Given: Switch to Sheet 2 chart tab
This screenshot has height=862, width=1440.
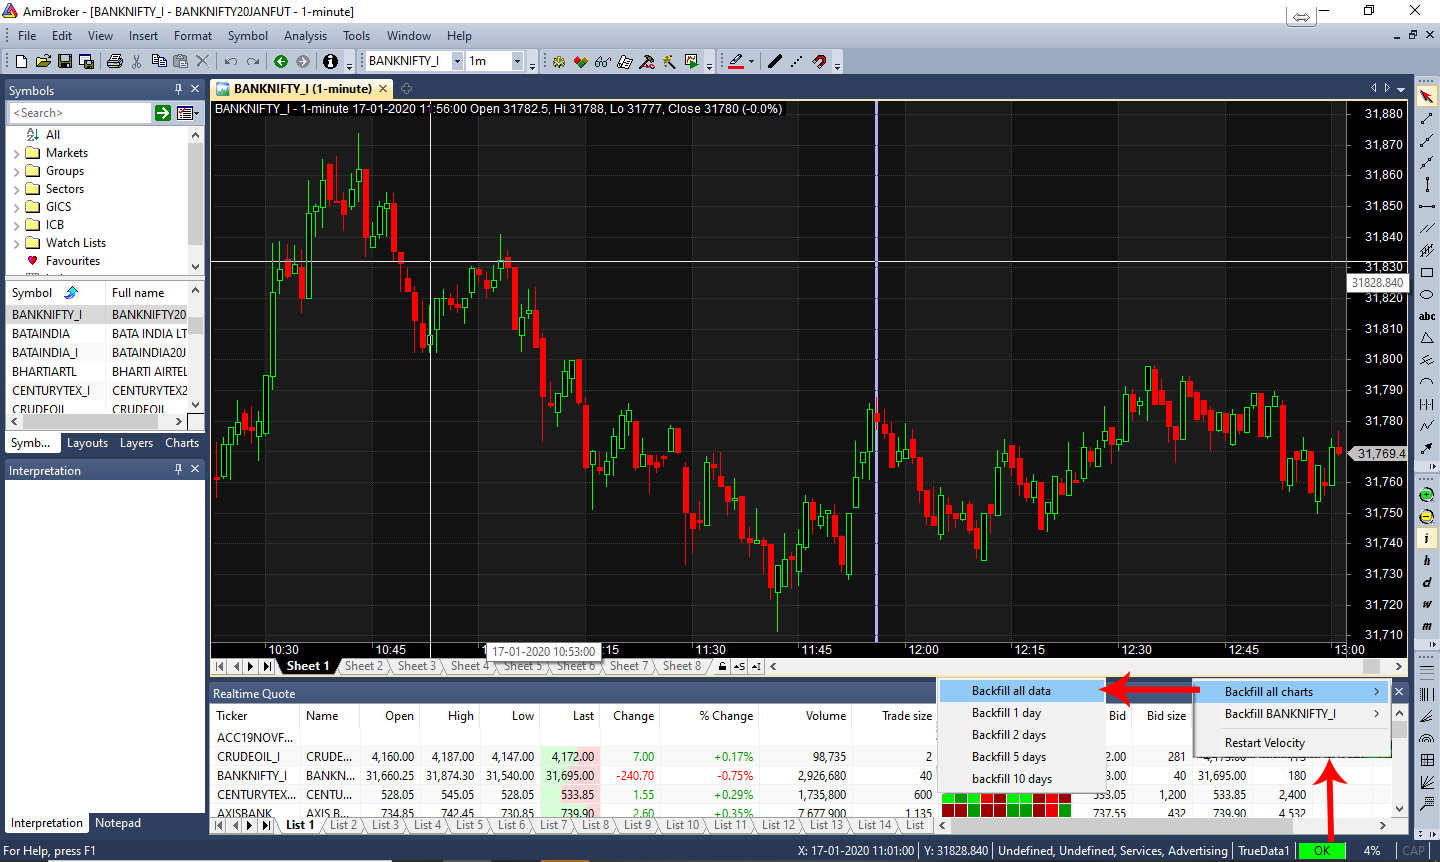Looking at the screenshot, I should click(363, 666).
